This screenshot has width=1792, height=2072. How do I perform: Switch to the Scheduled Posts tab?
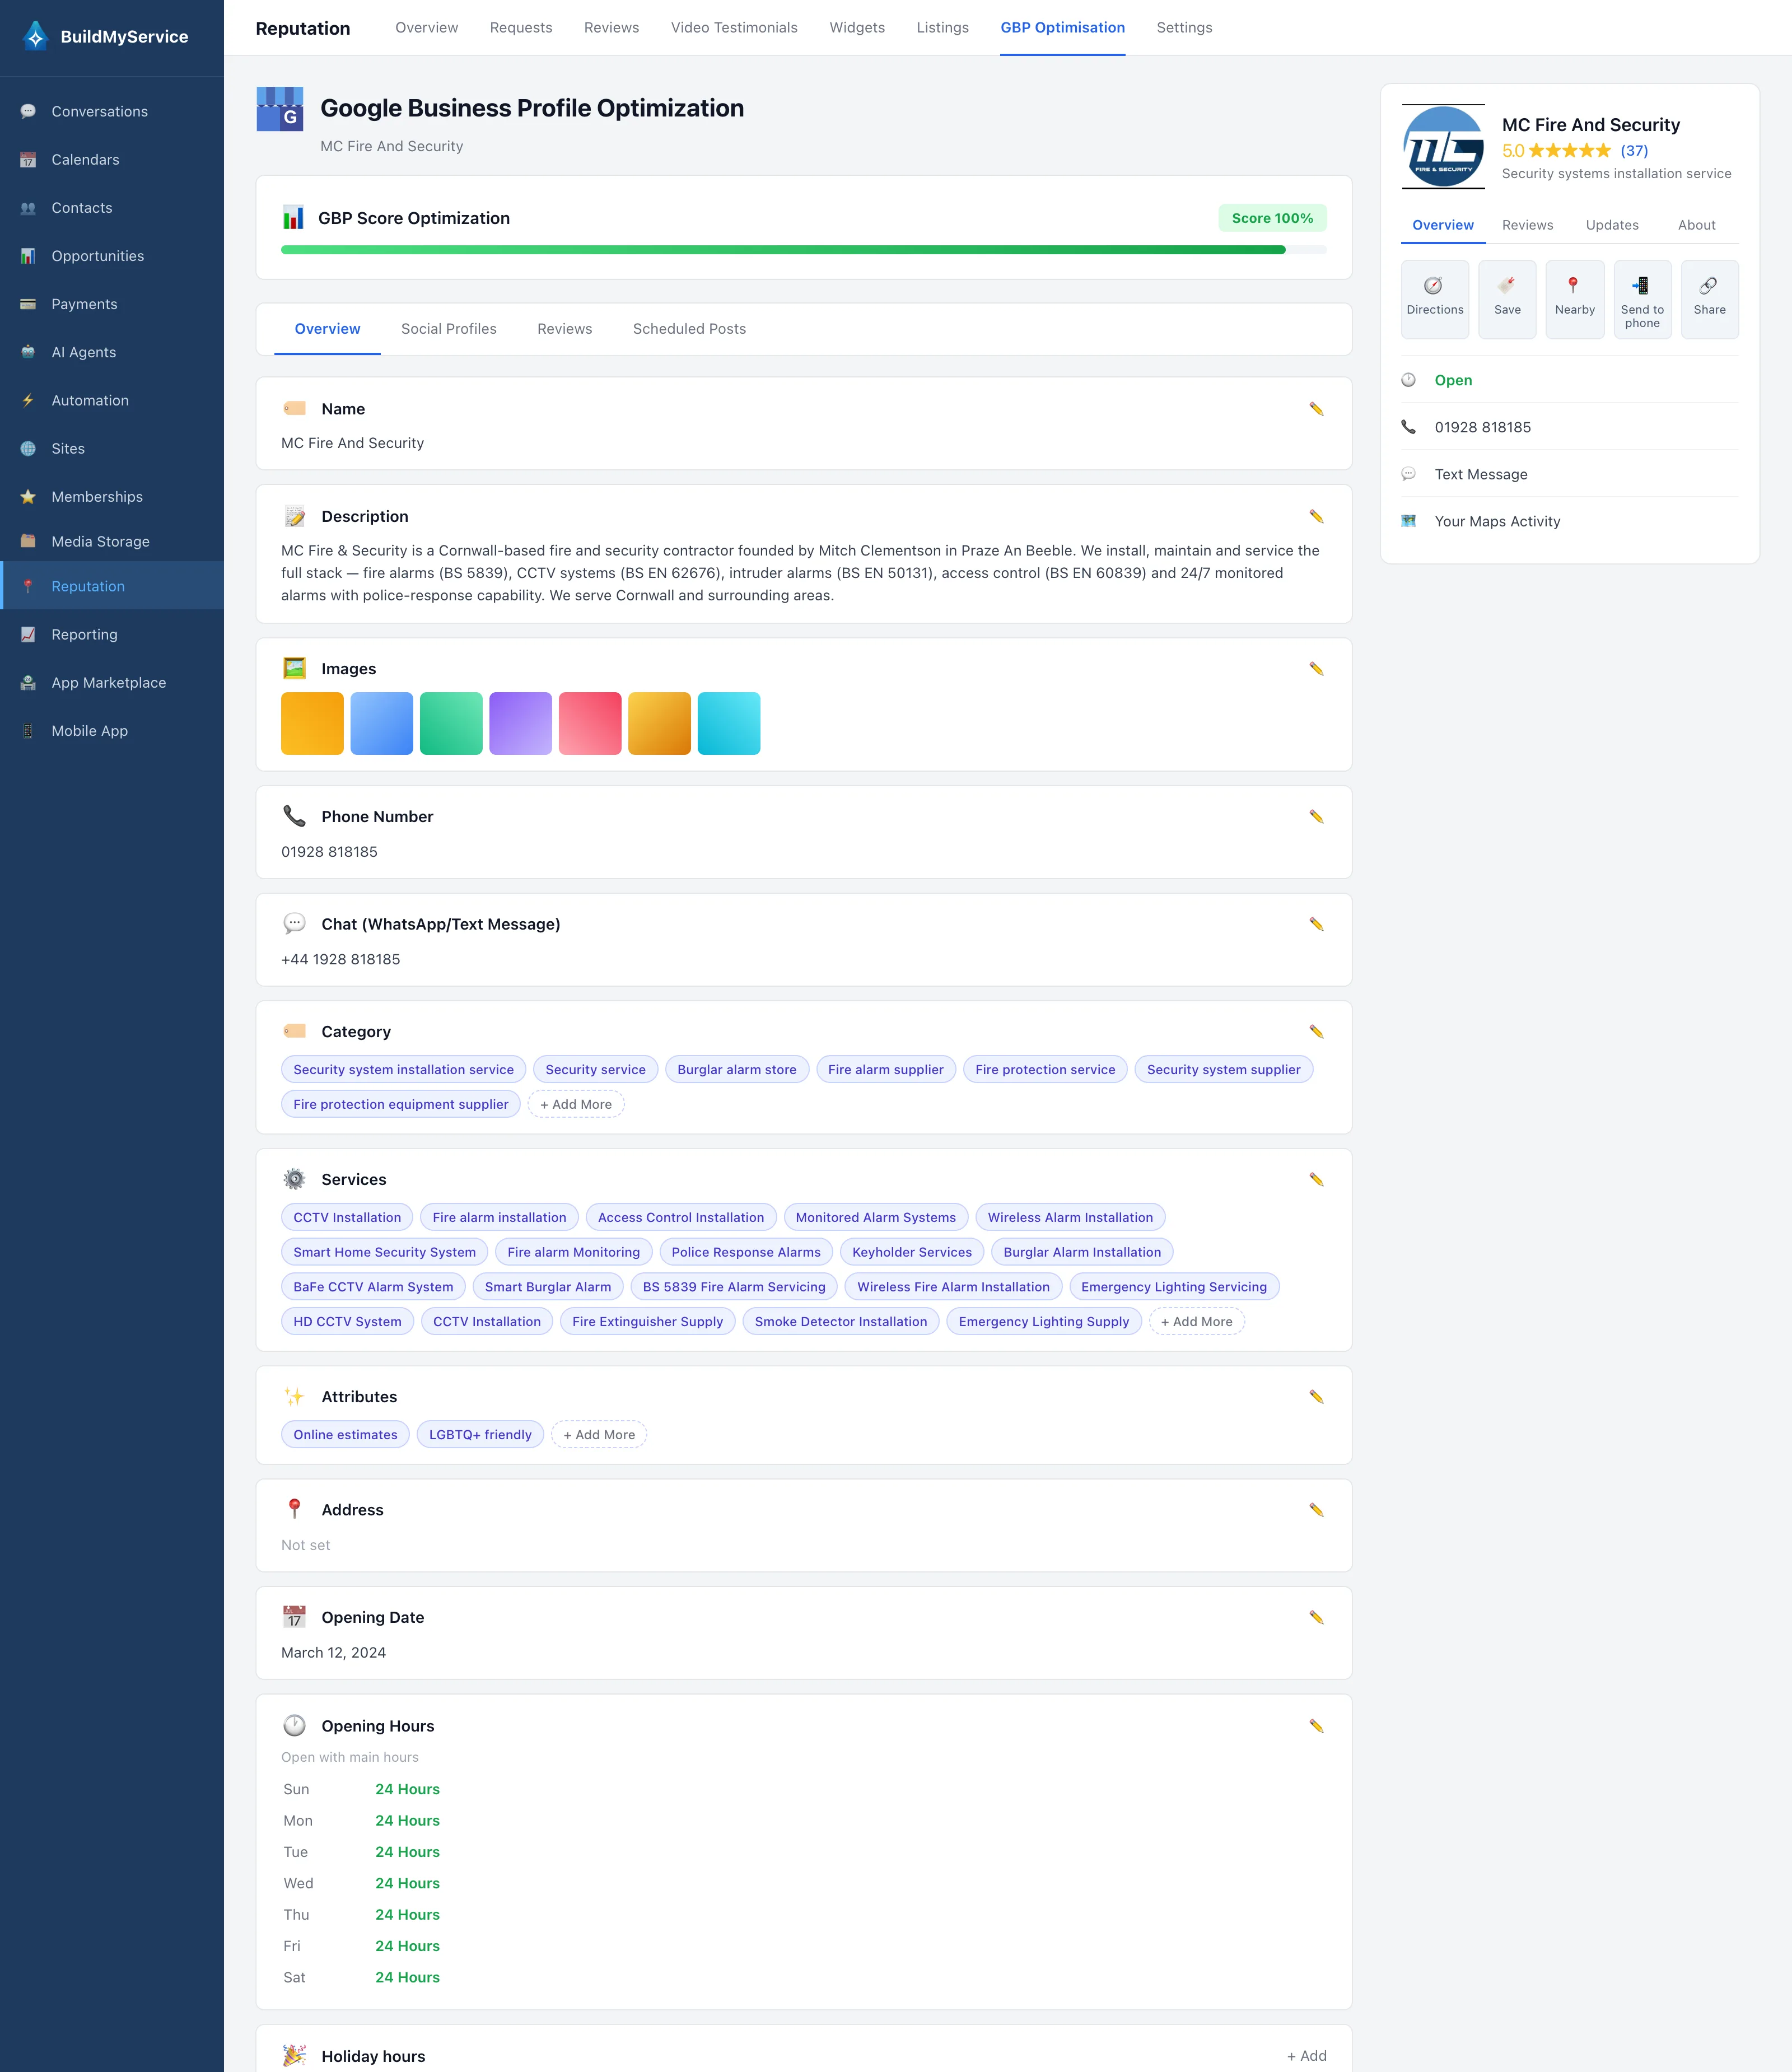tap(689, 329)
